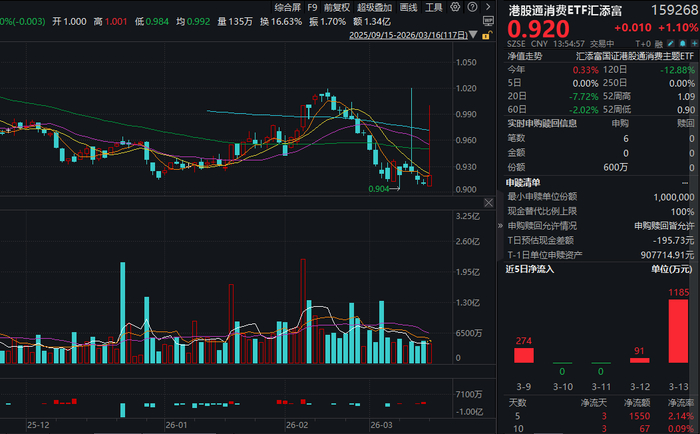The image size is (700, 434).
Task: Open the 工具 tools menu
Action: [433, 8]
